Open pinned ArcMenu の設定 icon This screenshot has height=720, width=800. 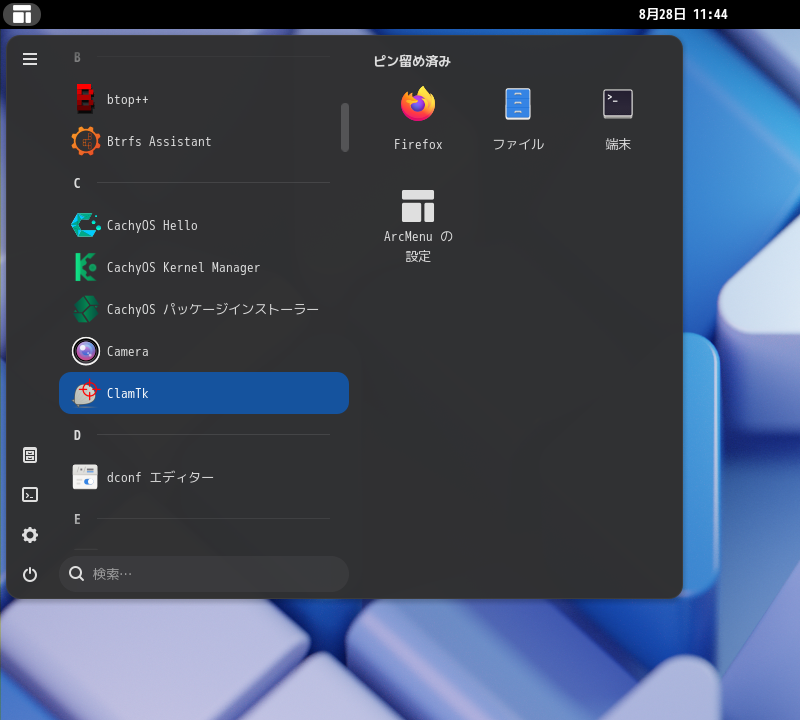[418, 206]
